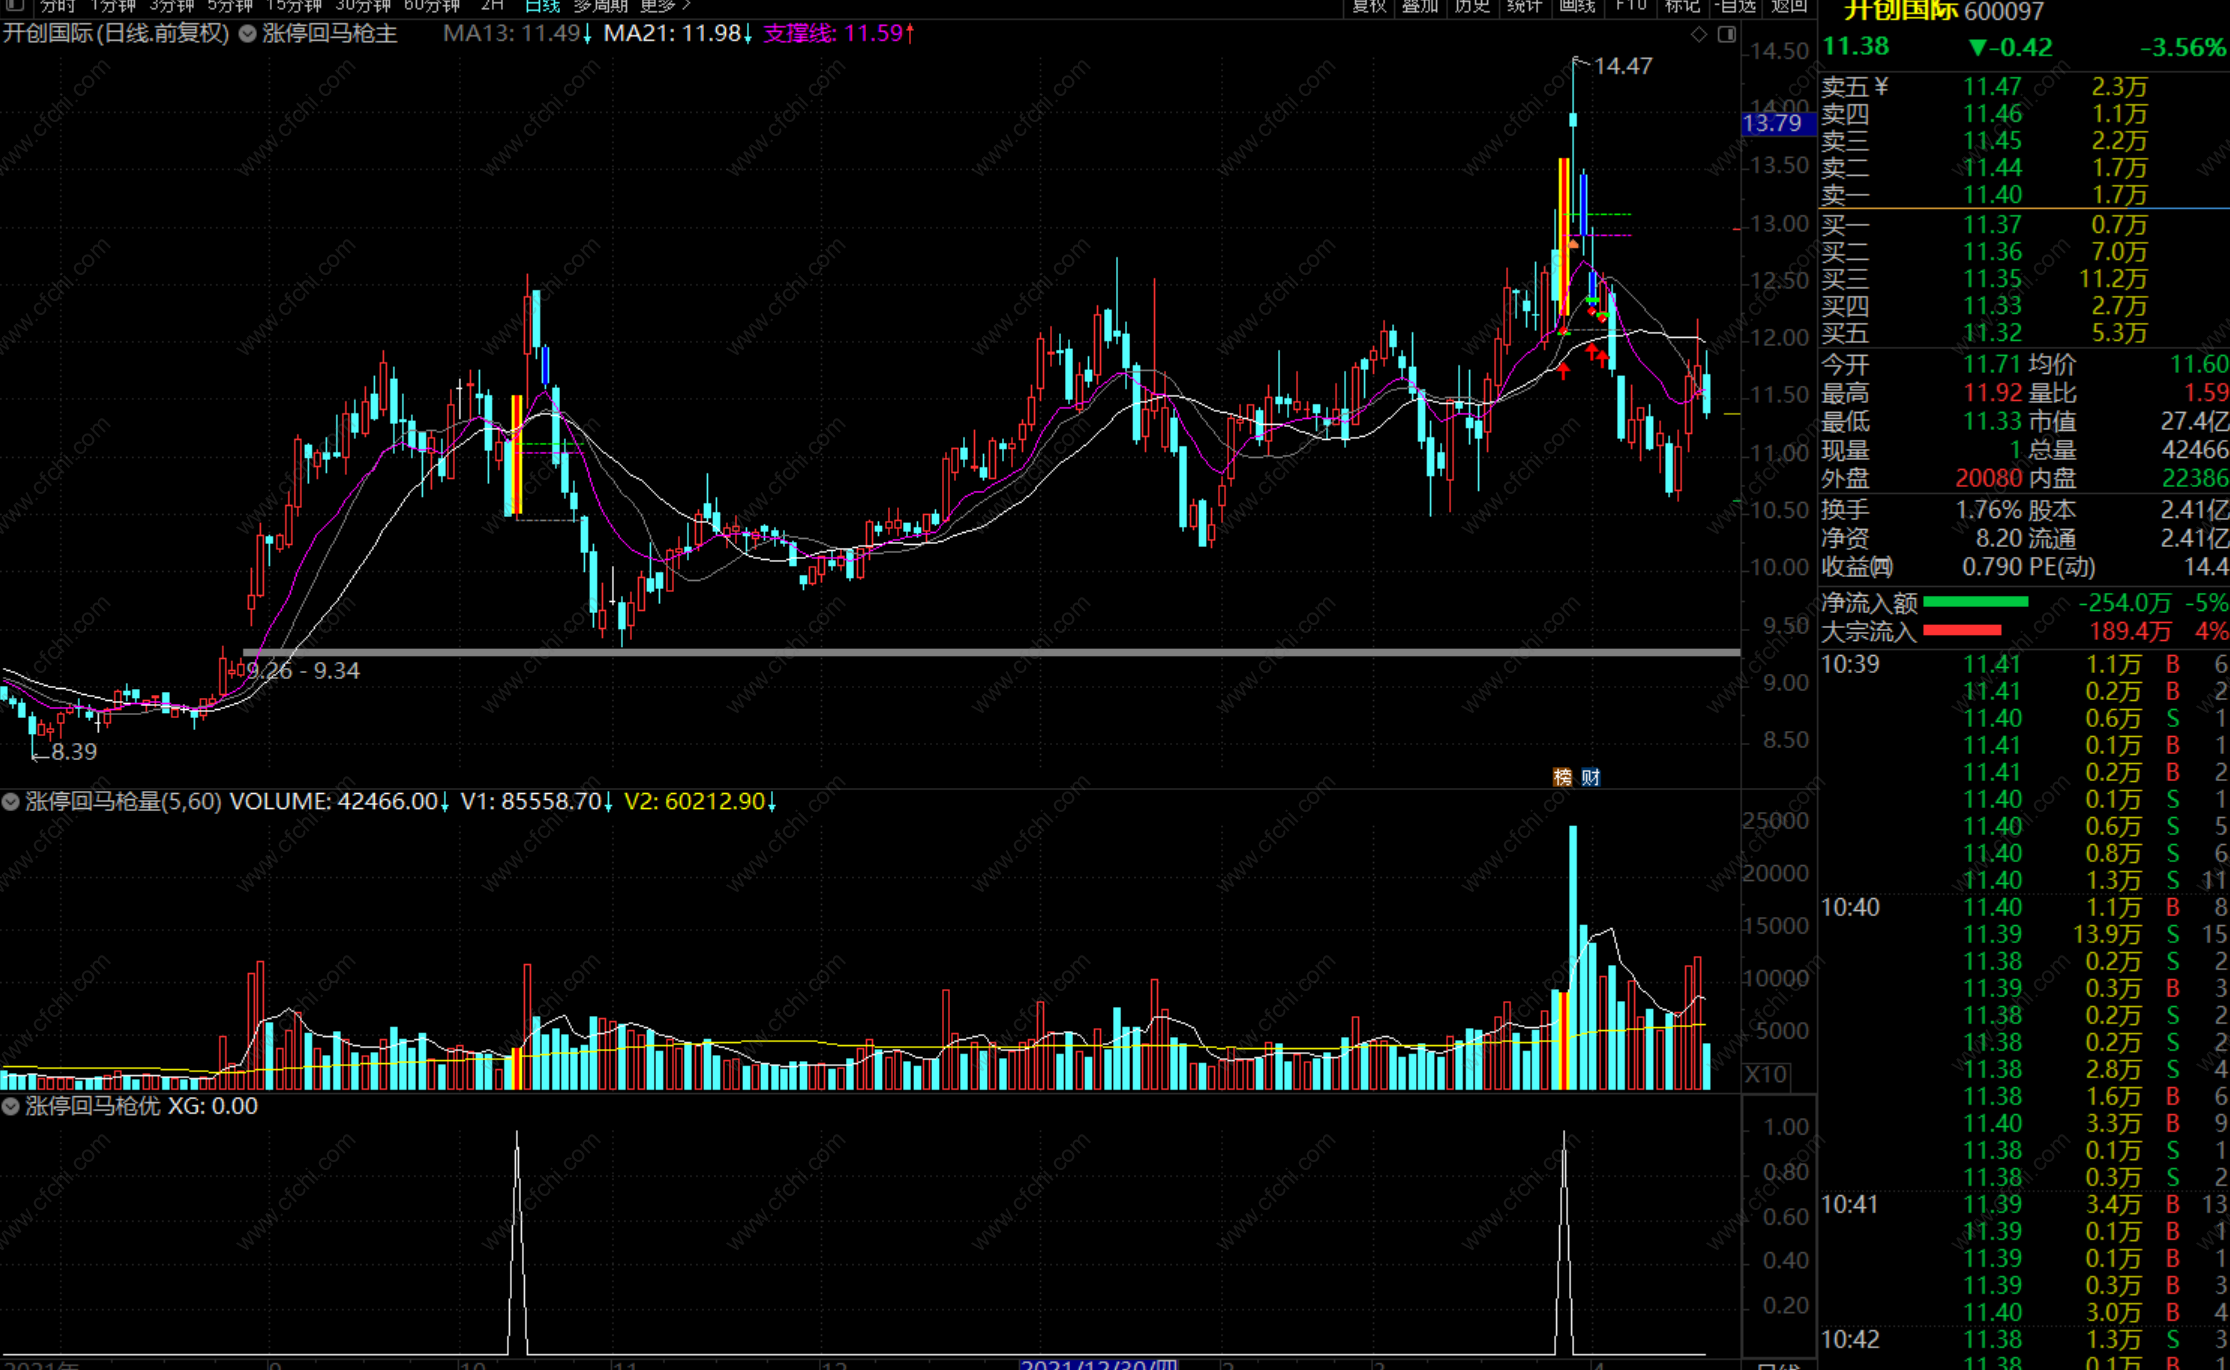Toggle the side panel icon next to the diamond
2230x1370 pixels.
click(x=1727, y=34)
